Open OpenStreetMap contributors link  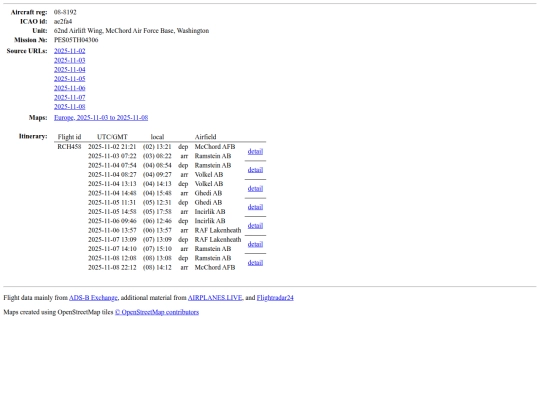[x=157, y=312]
